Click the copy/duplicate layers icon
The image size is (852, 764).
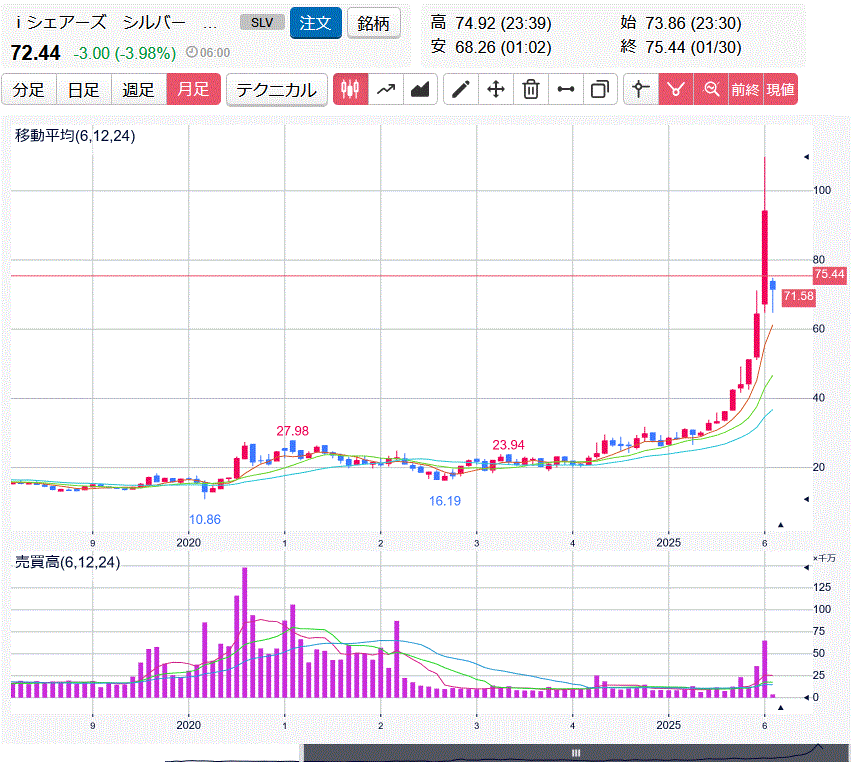coord(600,90)
